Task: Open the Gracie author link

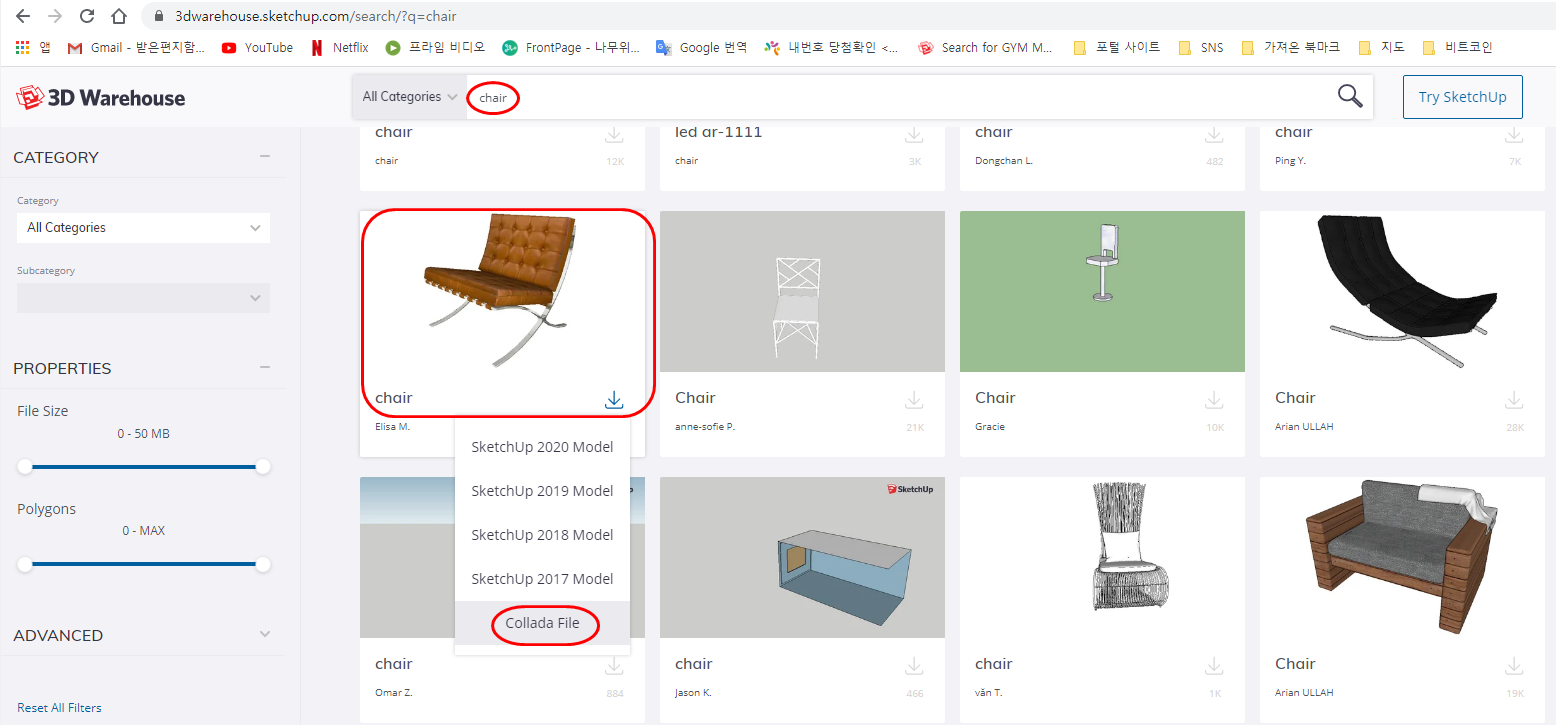Action: tap(990, 427)
